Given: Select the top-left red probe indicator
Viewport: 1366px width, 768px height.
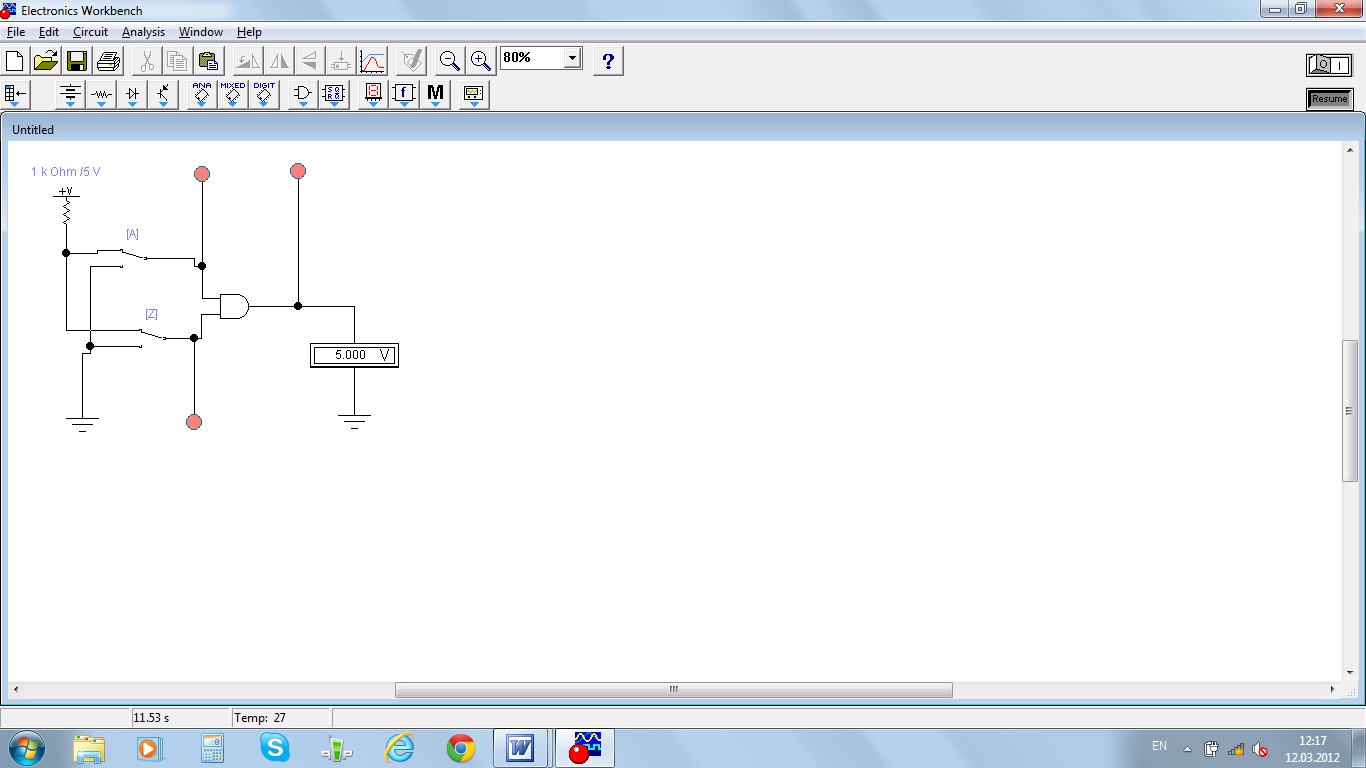Looking at the screenshot, I should 202,174.
